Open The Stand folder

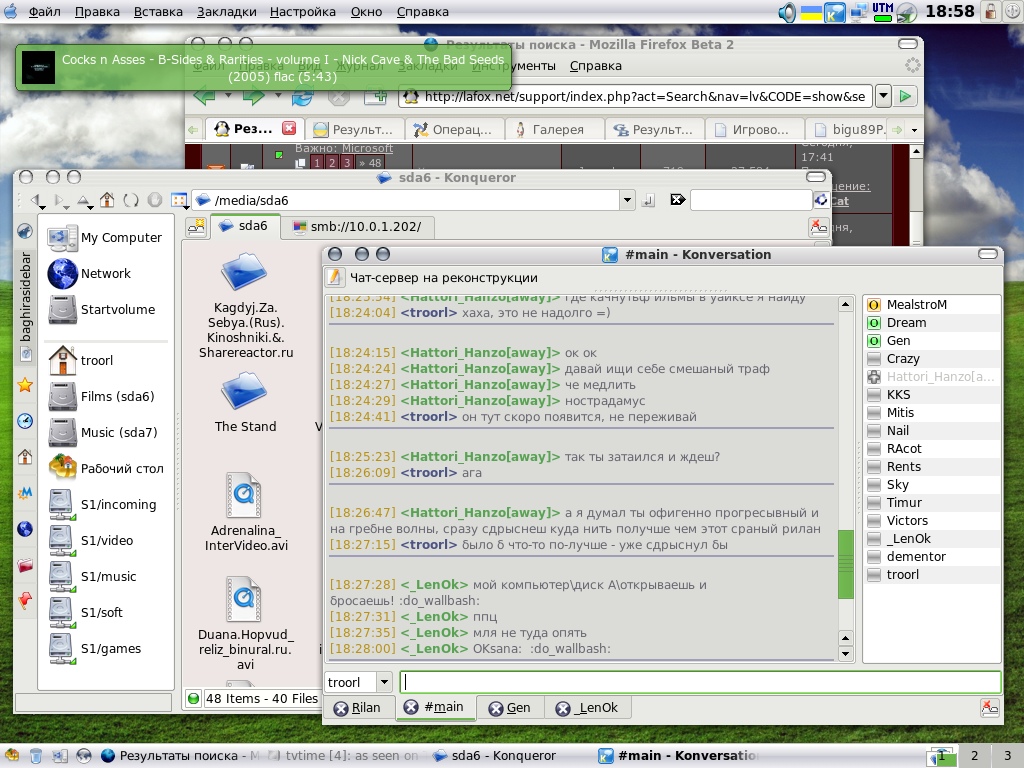(246, 402)
